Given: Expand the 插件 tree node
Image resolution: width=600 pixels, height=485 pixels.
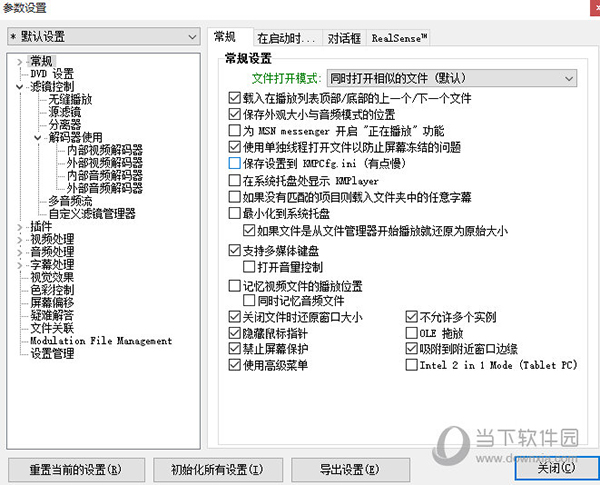Looking at the screenshot, I should coord(20,227).
